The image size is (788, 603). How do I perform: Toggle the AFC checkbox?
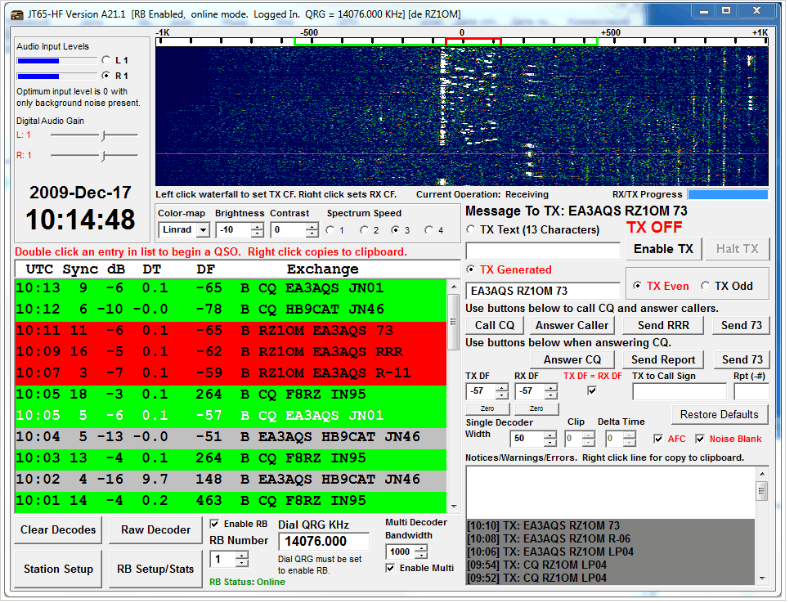click(x=658, y=439)
